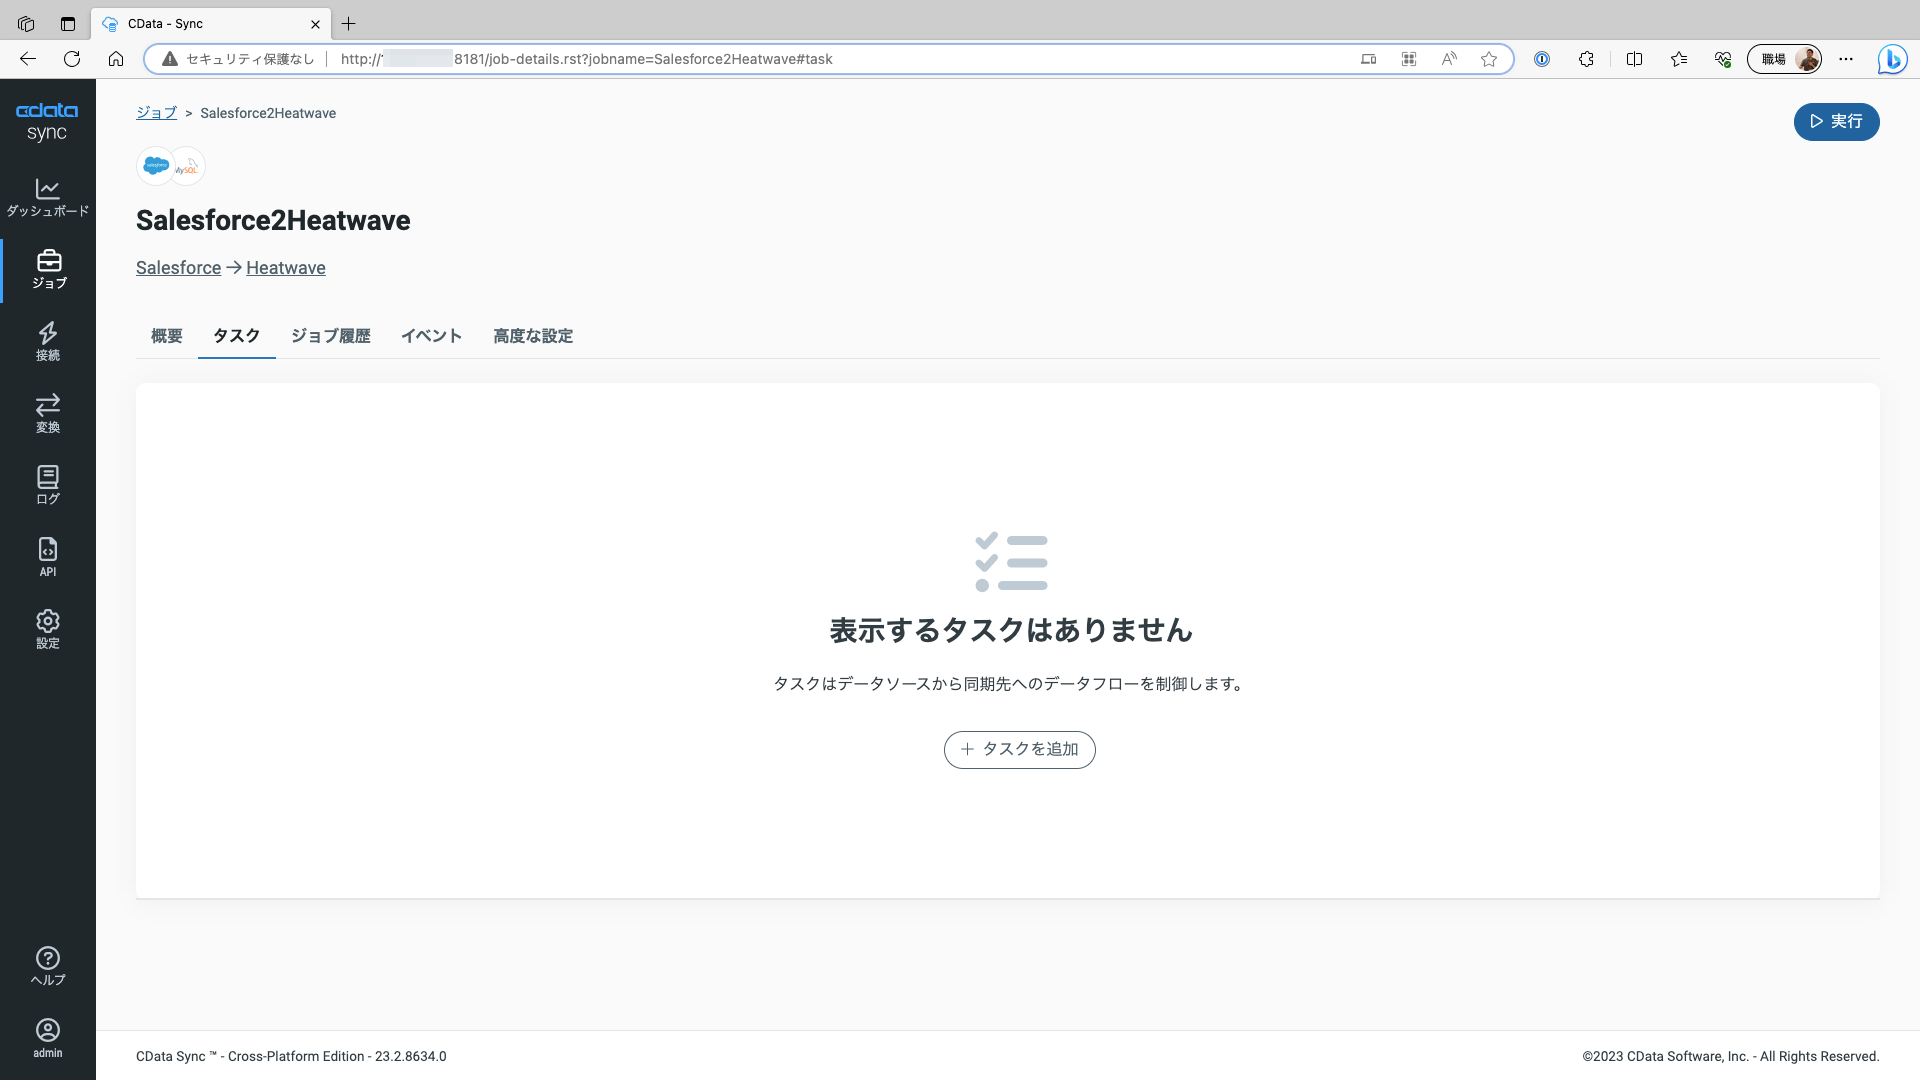This screenshot has height=1080, width=1920.
Task: Switch to the イベント tab
Action: click(431, 336)
